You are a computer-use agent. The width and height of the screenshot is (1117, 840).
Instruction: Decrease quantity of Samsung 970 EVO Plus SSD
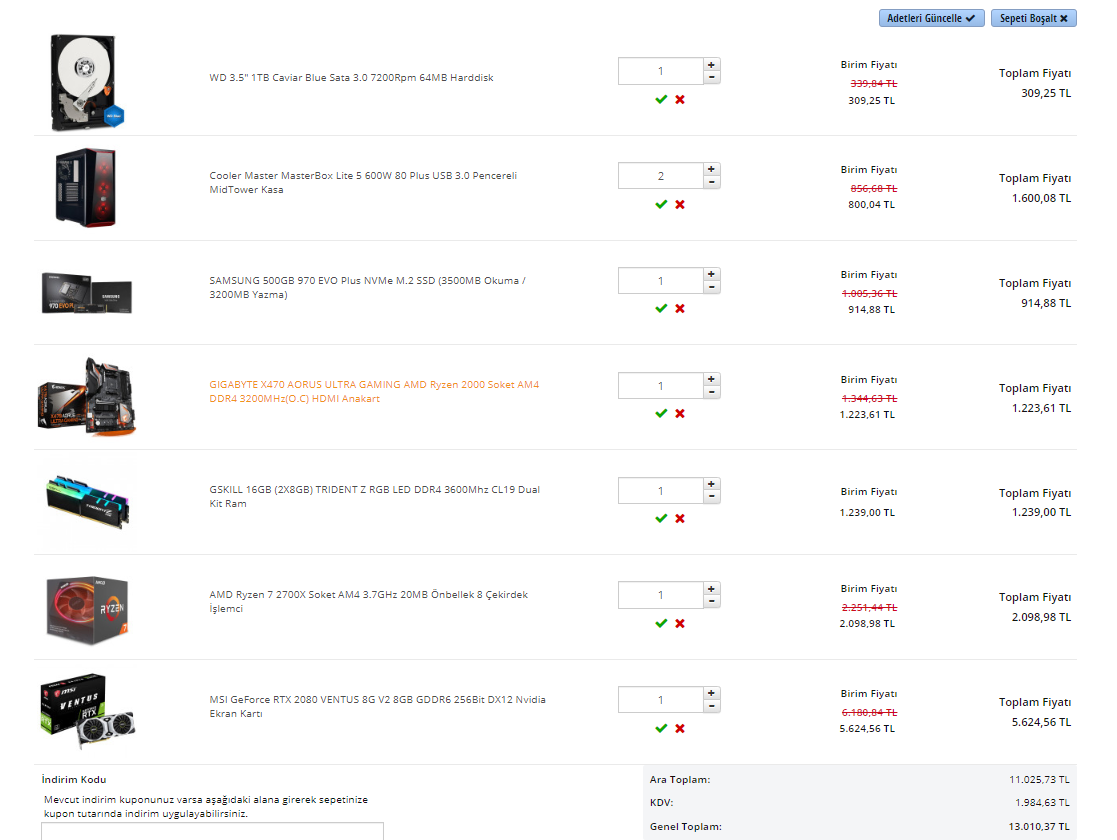[x=711, y=286]
